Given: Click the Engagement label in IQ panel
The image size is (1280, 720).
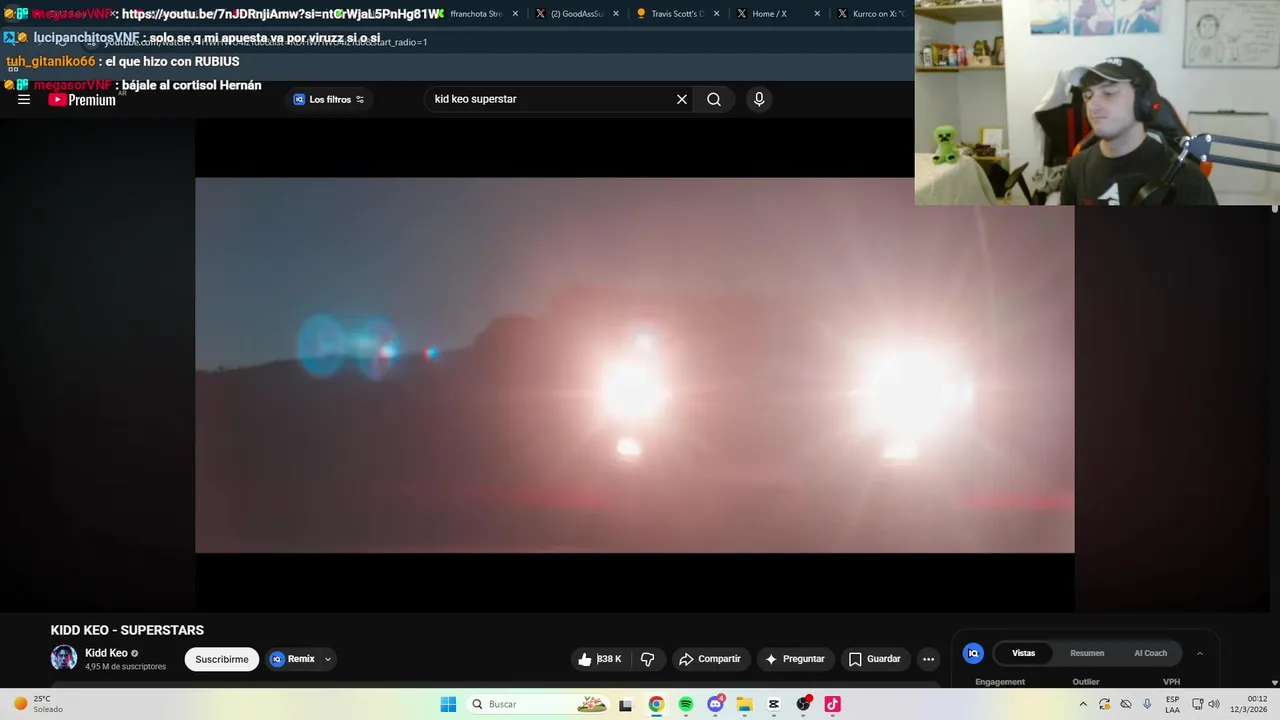Looking at the screenshot, I should click(x=1000, y=682).
